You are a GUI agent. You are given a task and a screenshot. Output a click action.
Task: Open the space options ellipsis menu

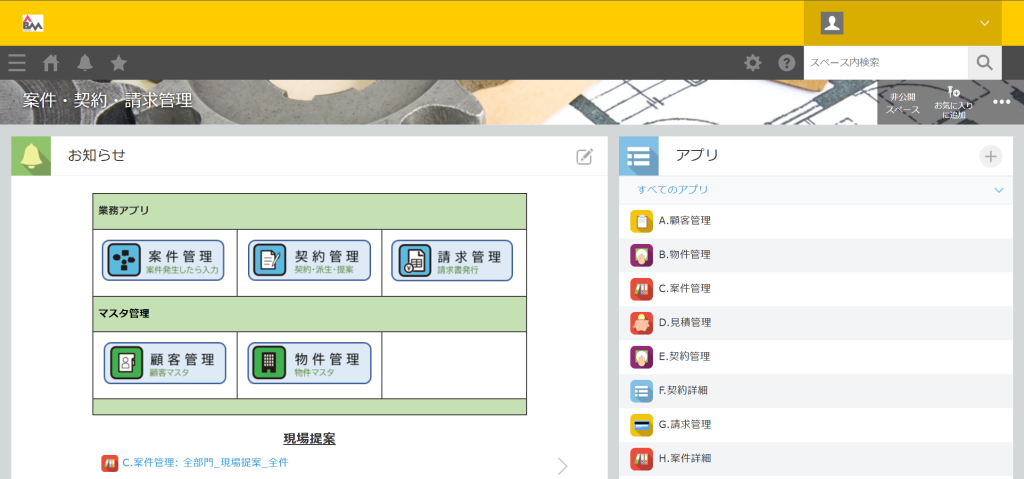point(1001,102)
